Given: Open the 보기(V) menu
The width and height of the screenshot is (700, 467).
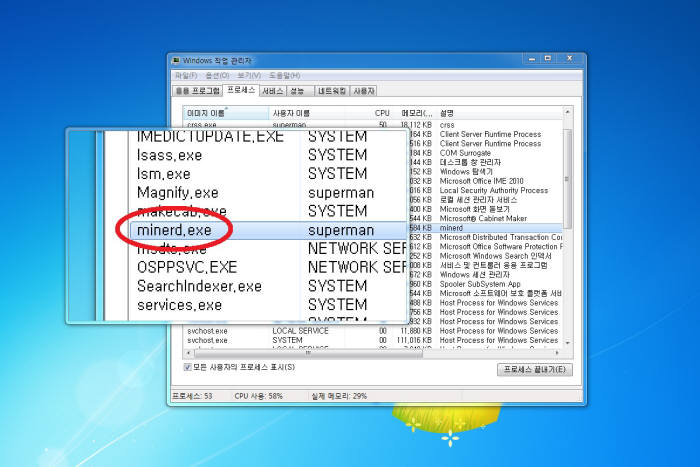Looking at the screenshot, I should pos(249,75).
